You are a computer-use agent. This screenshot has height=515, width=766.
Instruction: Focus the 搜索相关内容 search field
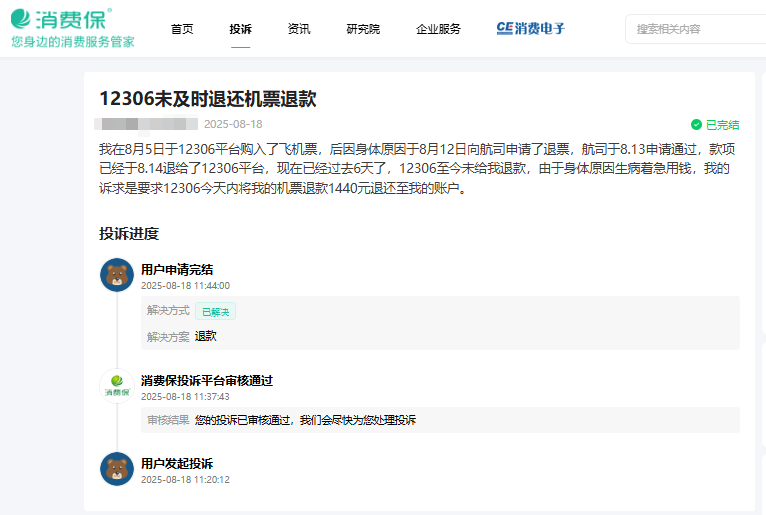pos(696,29)
